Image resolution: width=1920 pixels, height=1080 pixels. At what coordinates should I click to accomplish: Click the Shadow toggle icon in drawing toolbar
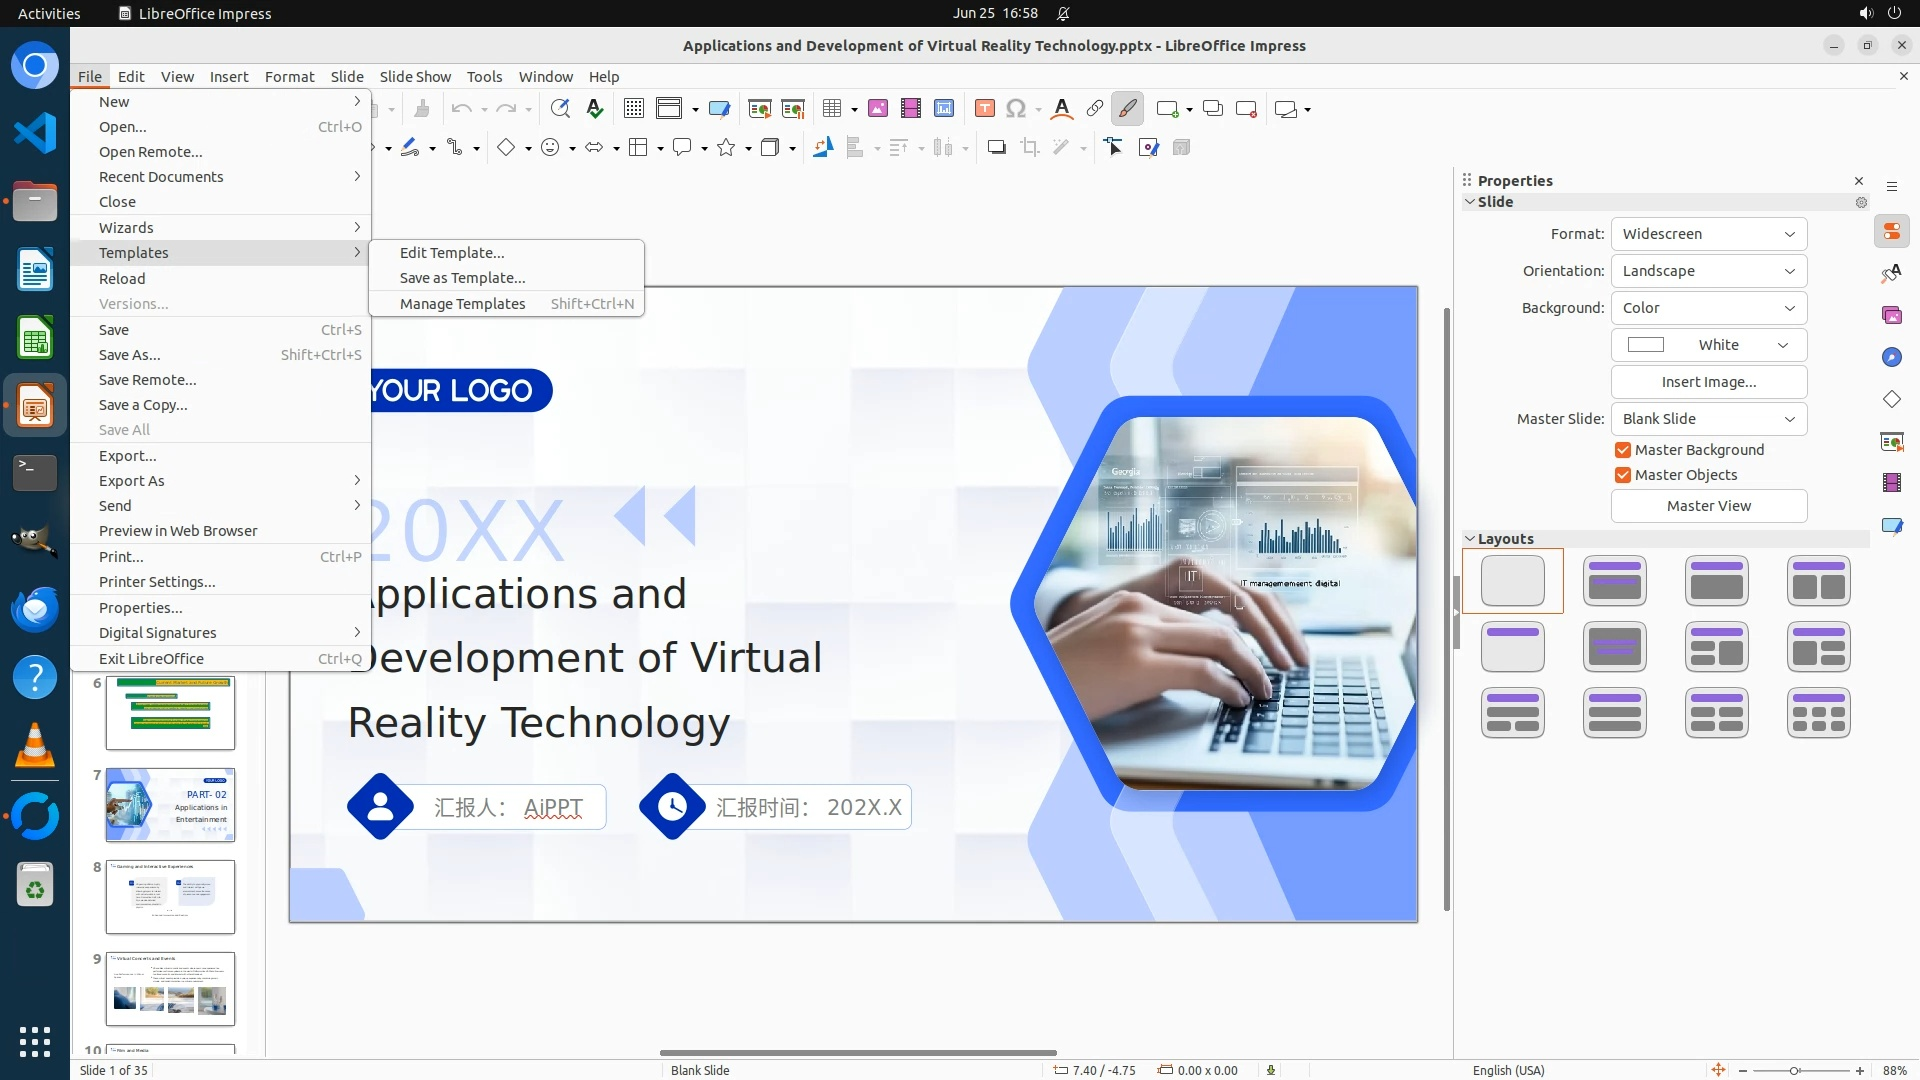[996, 148]
